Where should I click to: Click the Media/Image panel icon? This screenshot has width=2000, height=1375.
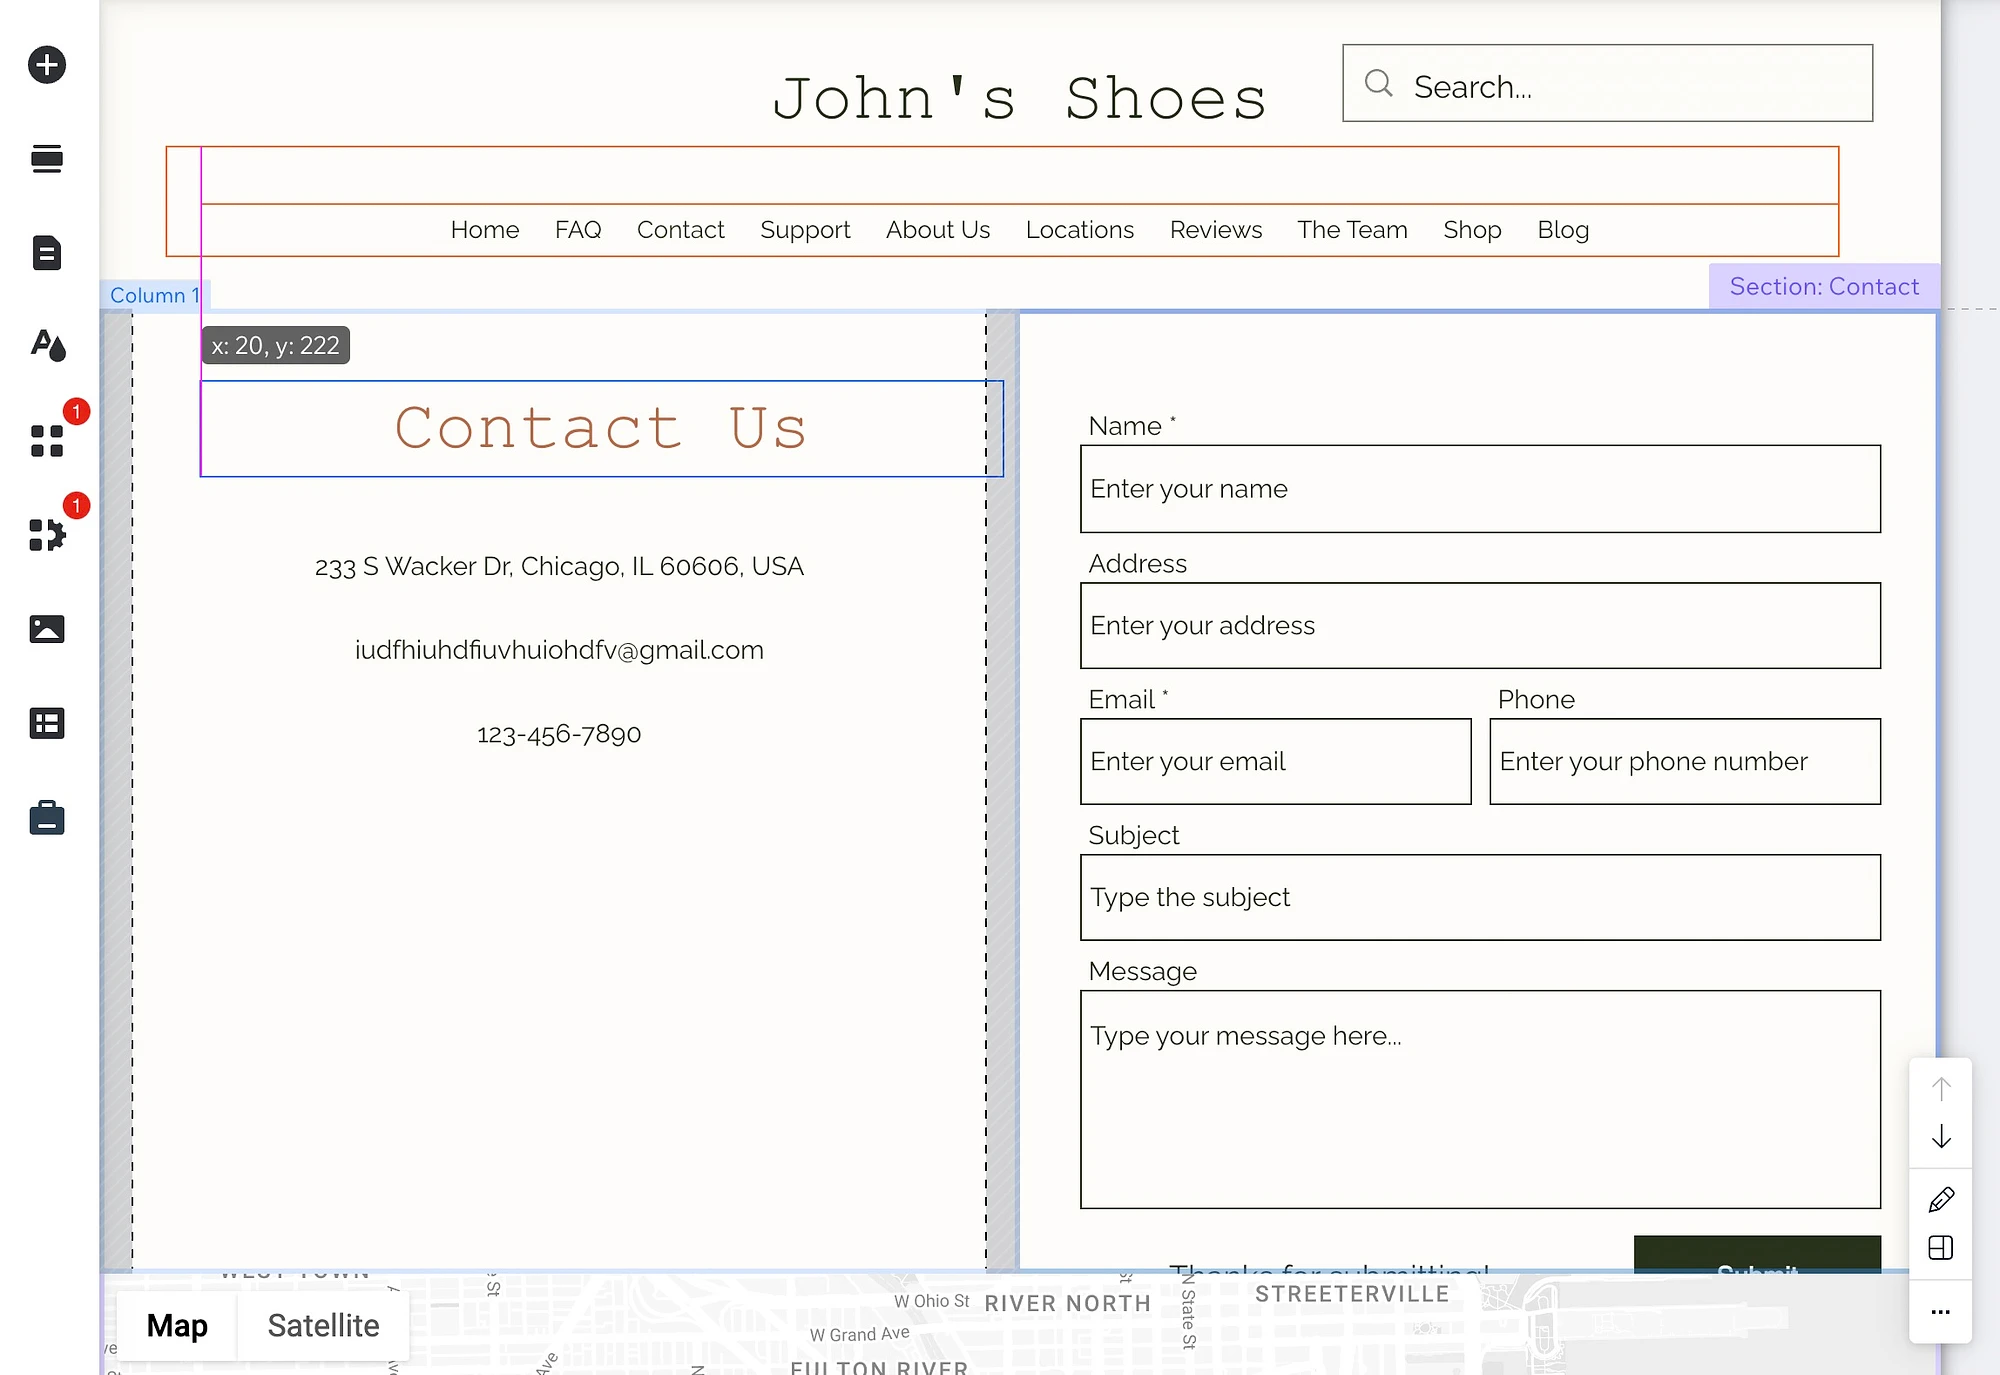point(44,629)
